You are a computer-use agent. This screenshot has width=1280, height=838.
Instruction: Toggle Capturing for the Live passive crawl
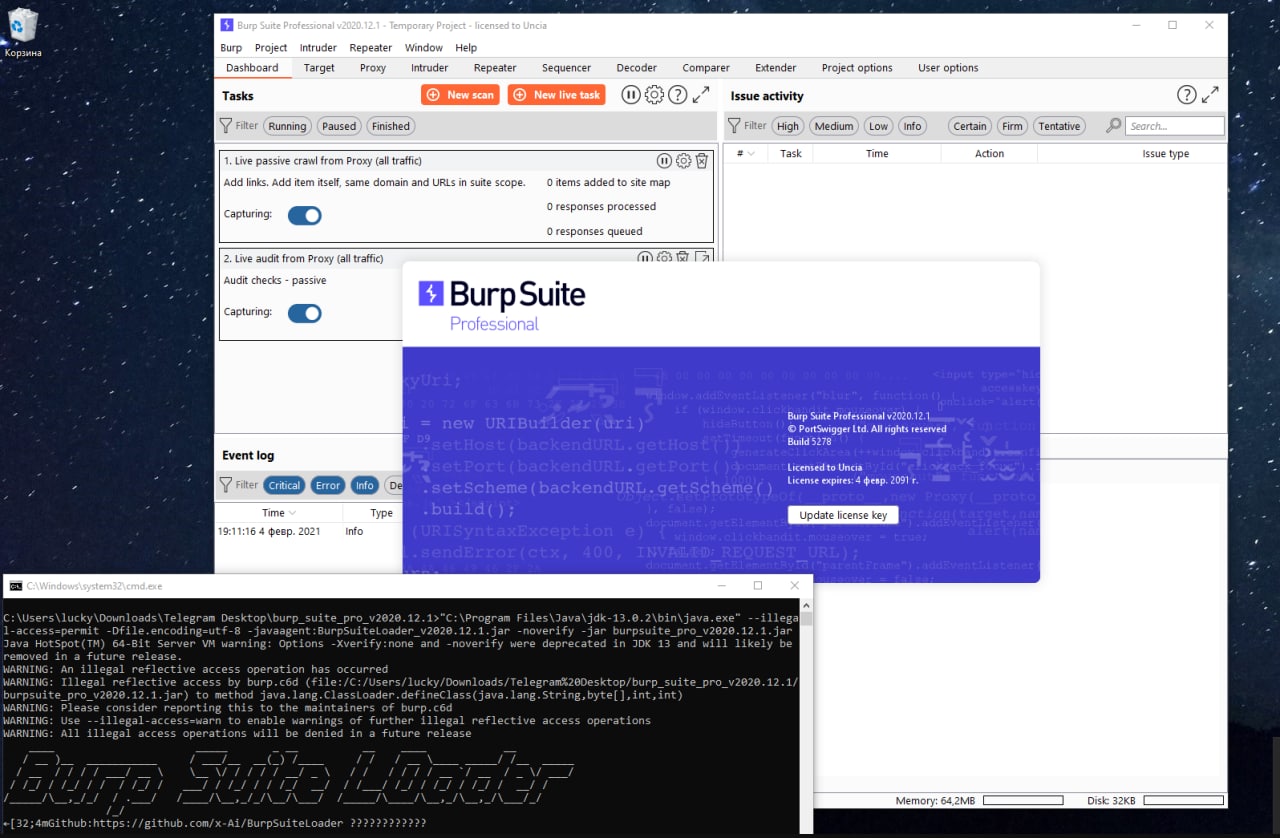[305, 215]
